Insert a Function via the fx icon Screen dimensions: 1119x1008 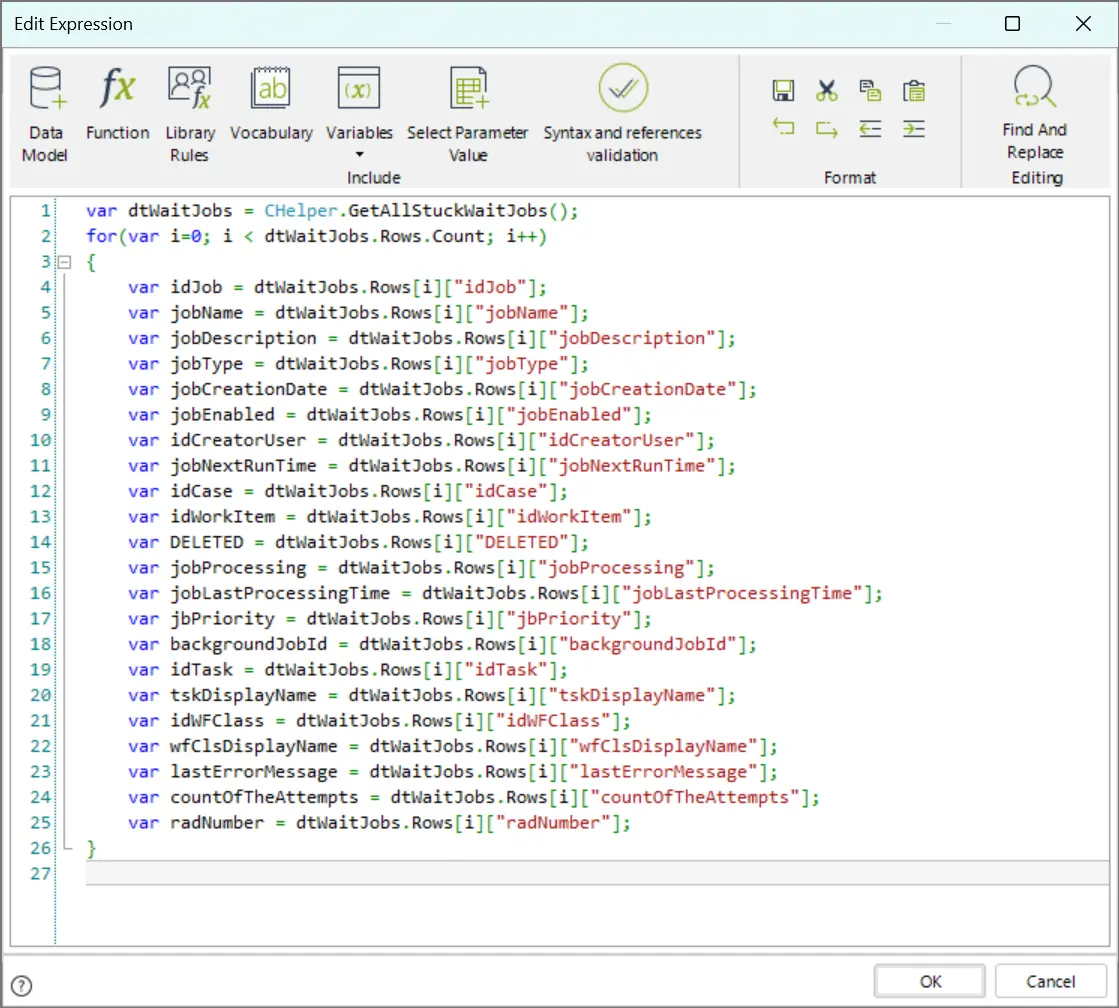[x=118, y=104]
